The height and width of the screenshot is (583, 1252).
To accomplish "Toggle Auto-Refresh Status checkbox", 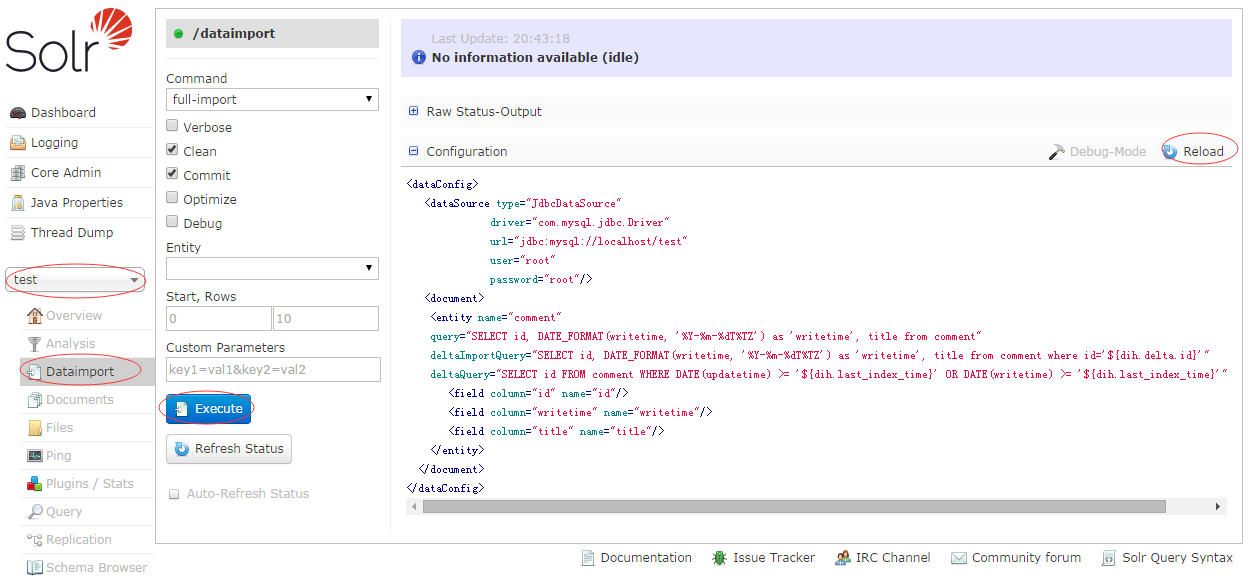I will (174, 494).
